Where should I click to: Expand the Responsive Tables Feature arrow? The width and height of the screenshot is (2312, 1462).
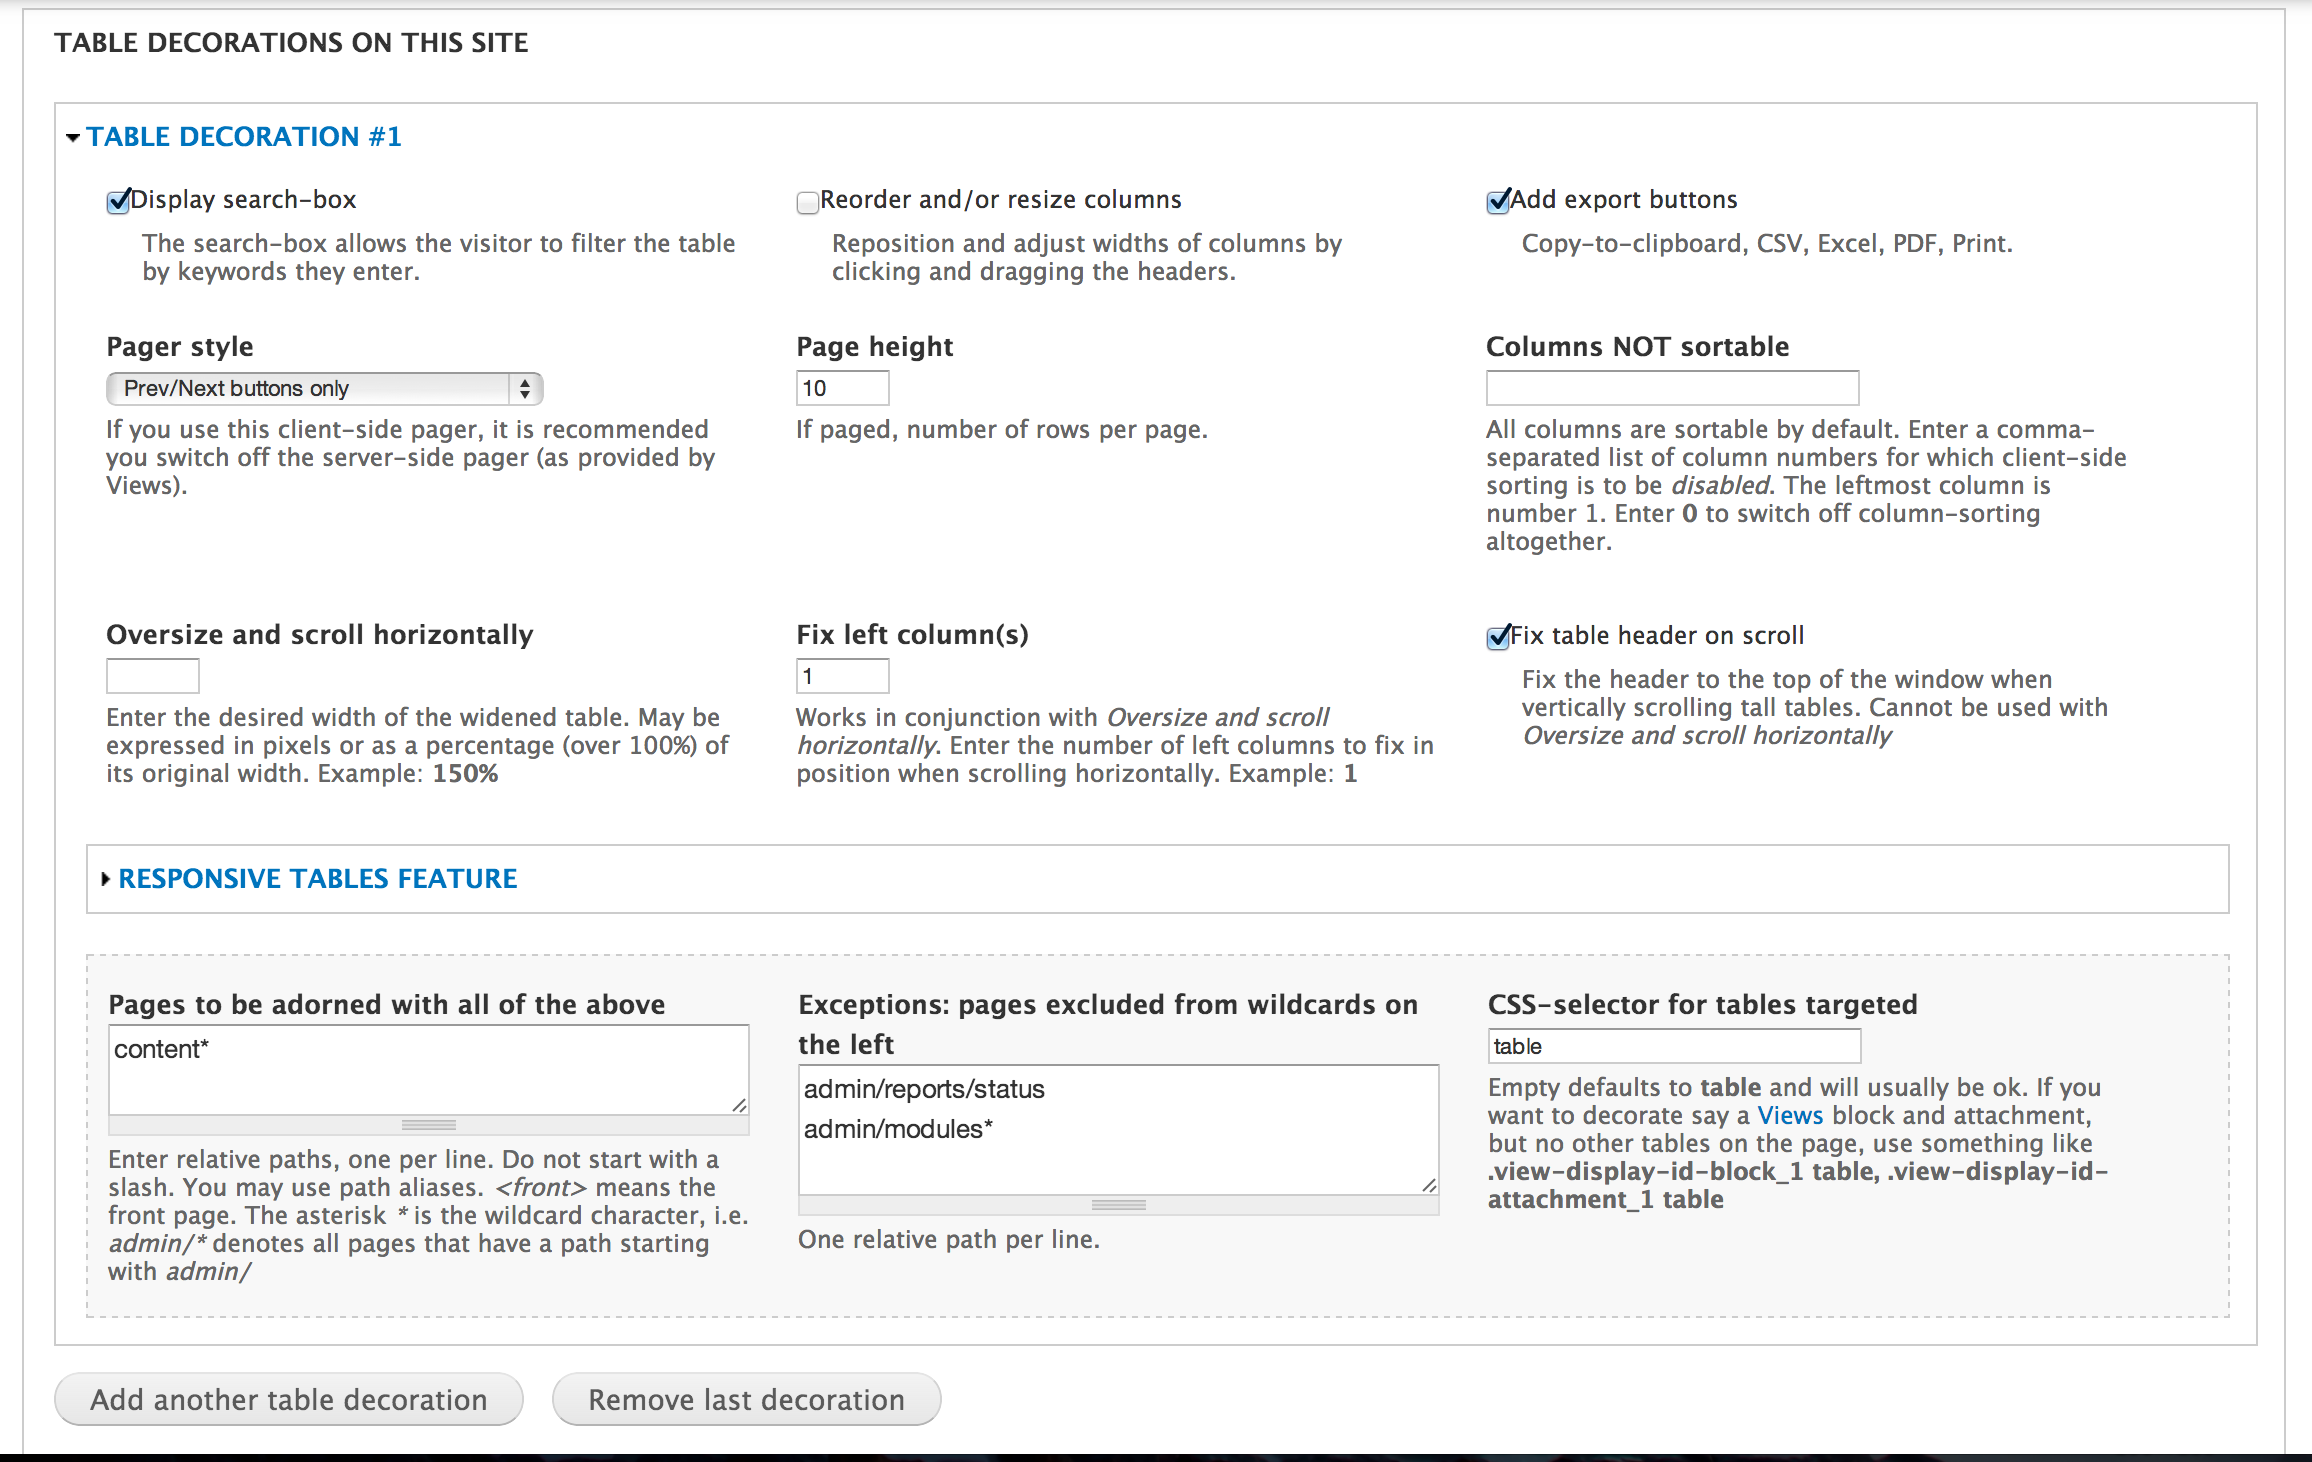[105, 879]
